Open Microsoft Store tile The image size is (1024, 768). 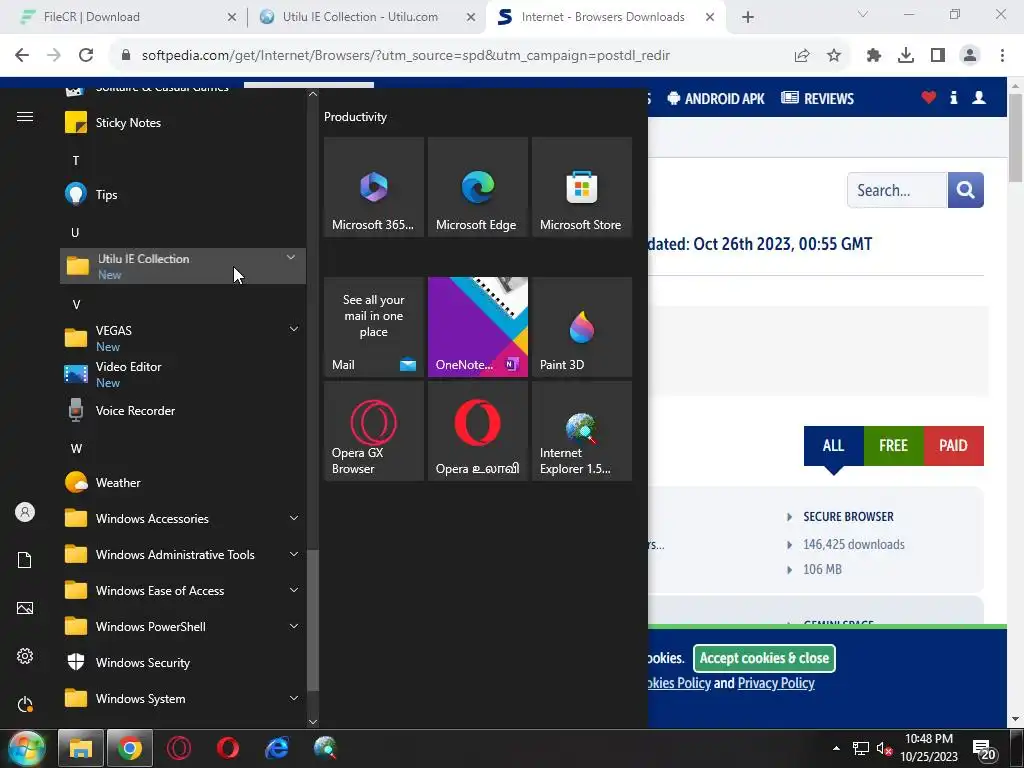[x=582, y=187]
